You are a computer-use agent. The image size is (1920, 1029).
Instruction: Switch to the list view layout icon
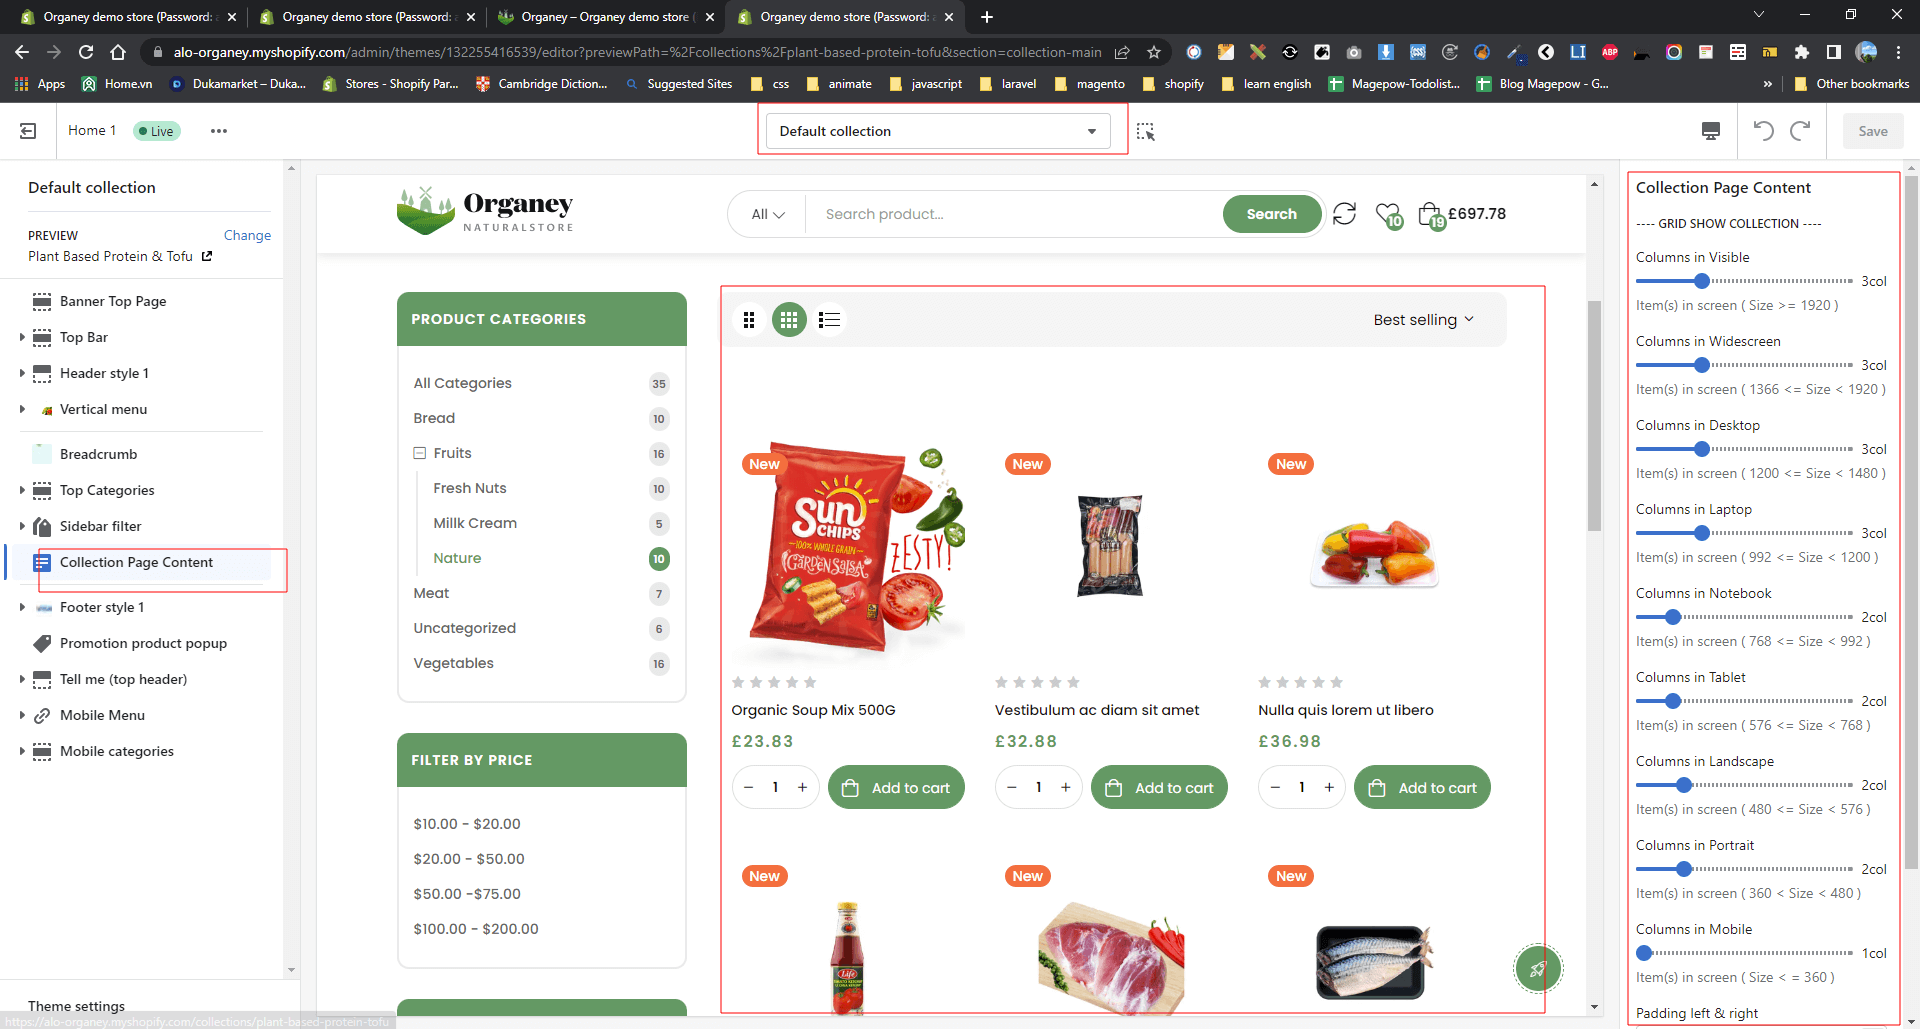[829, 320]
